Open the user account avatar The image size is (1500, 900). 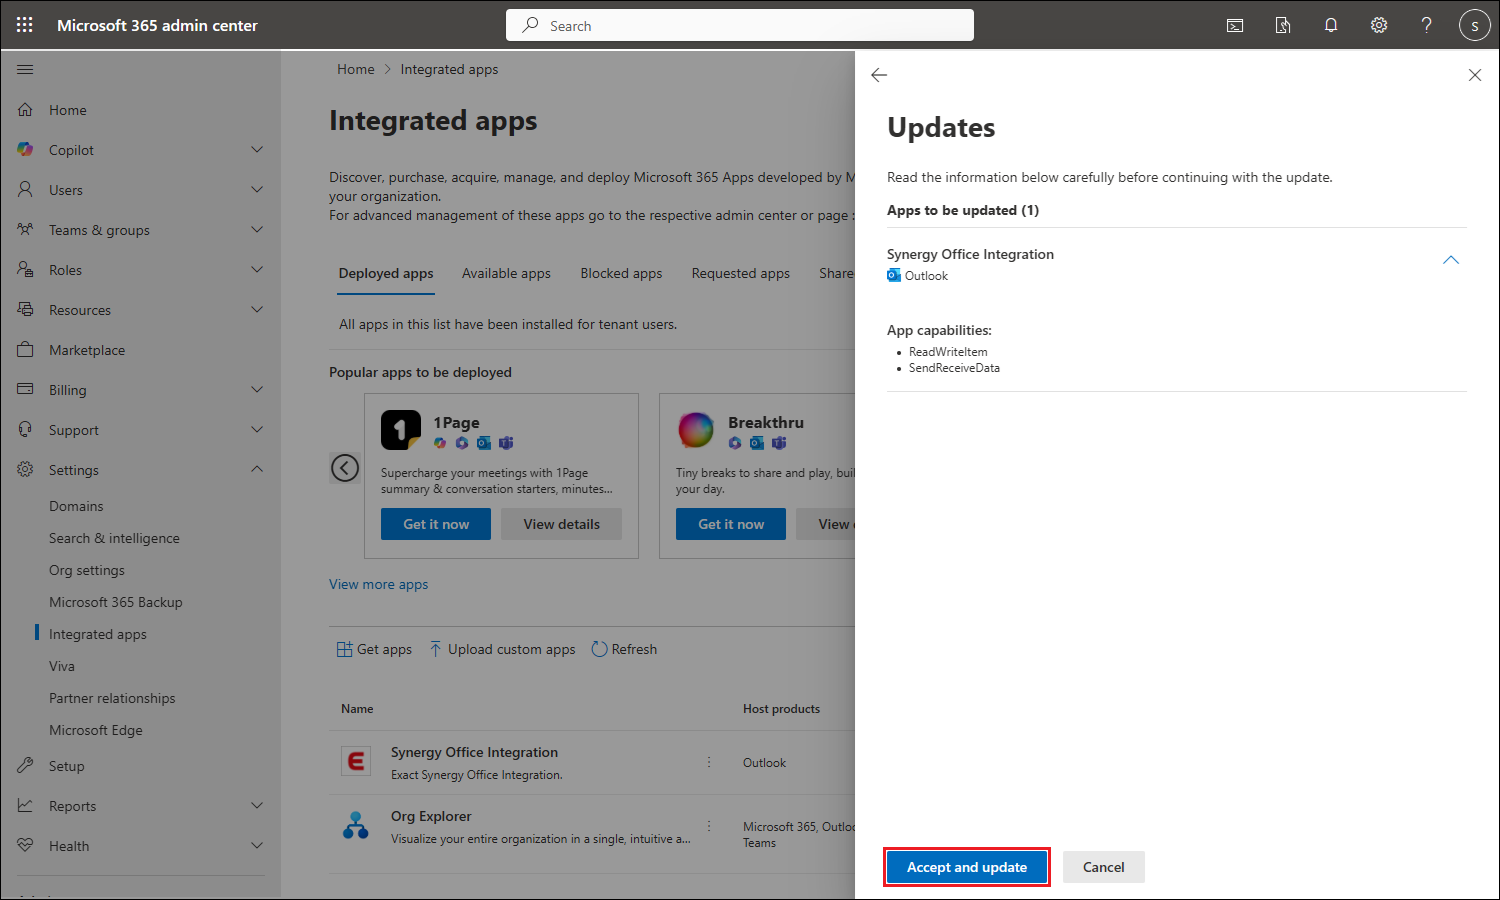coord(1474,25)
